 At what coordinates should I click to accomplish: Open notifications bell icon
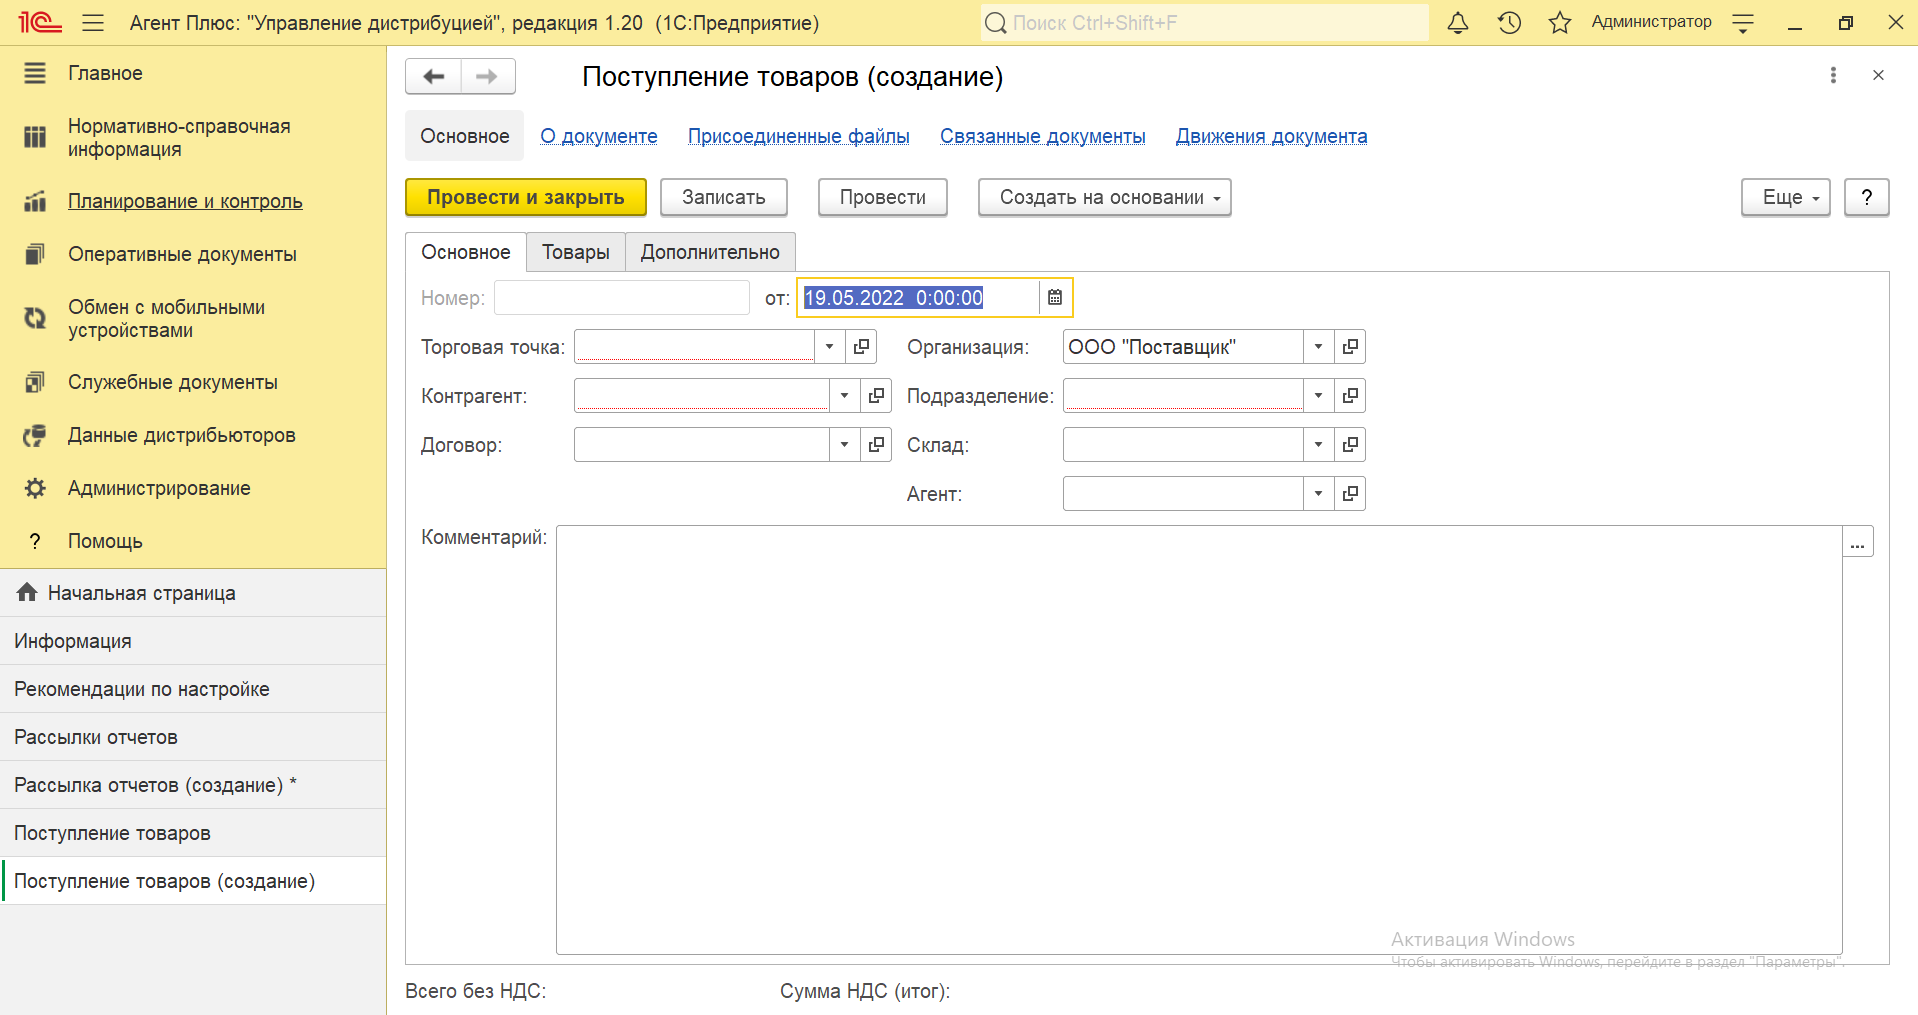(1458, 22)
